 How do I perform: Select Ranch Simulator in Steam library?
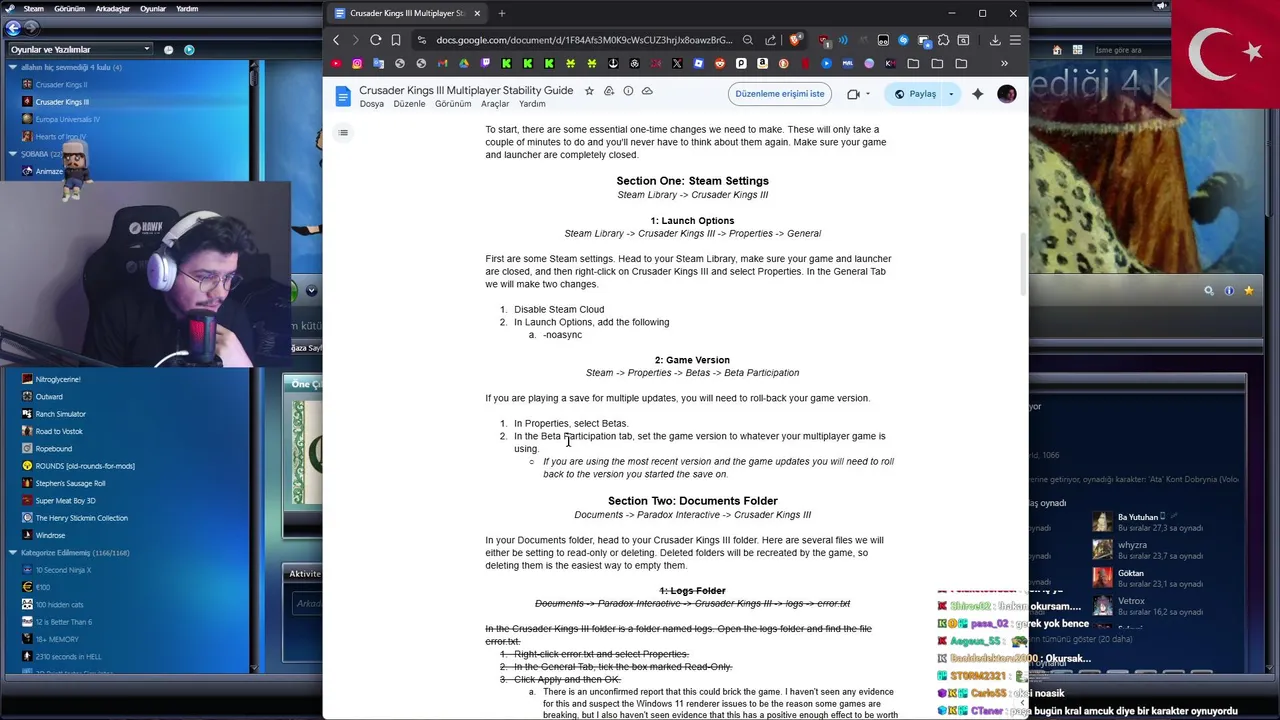pos(60,414)
